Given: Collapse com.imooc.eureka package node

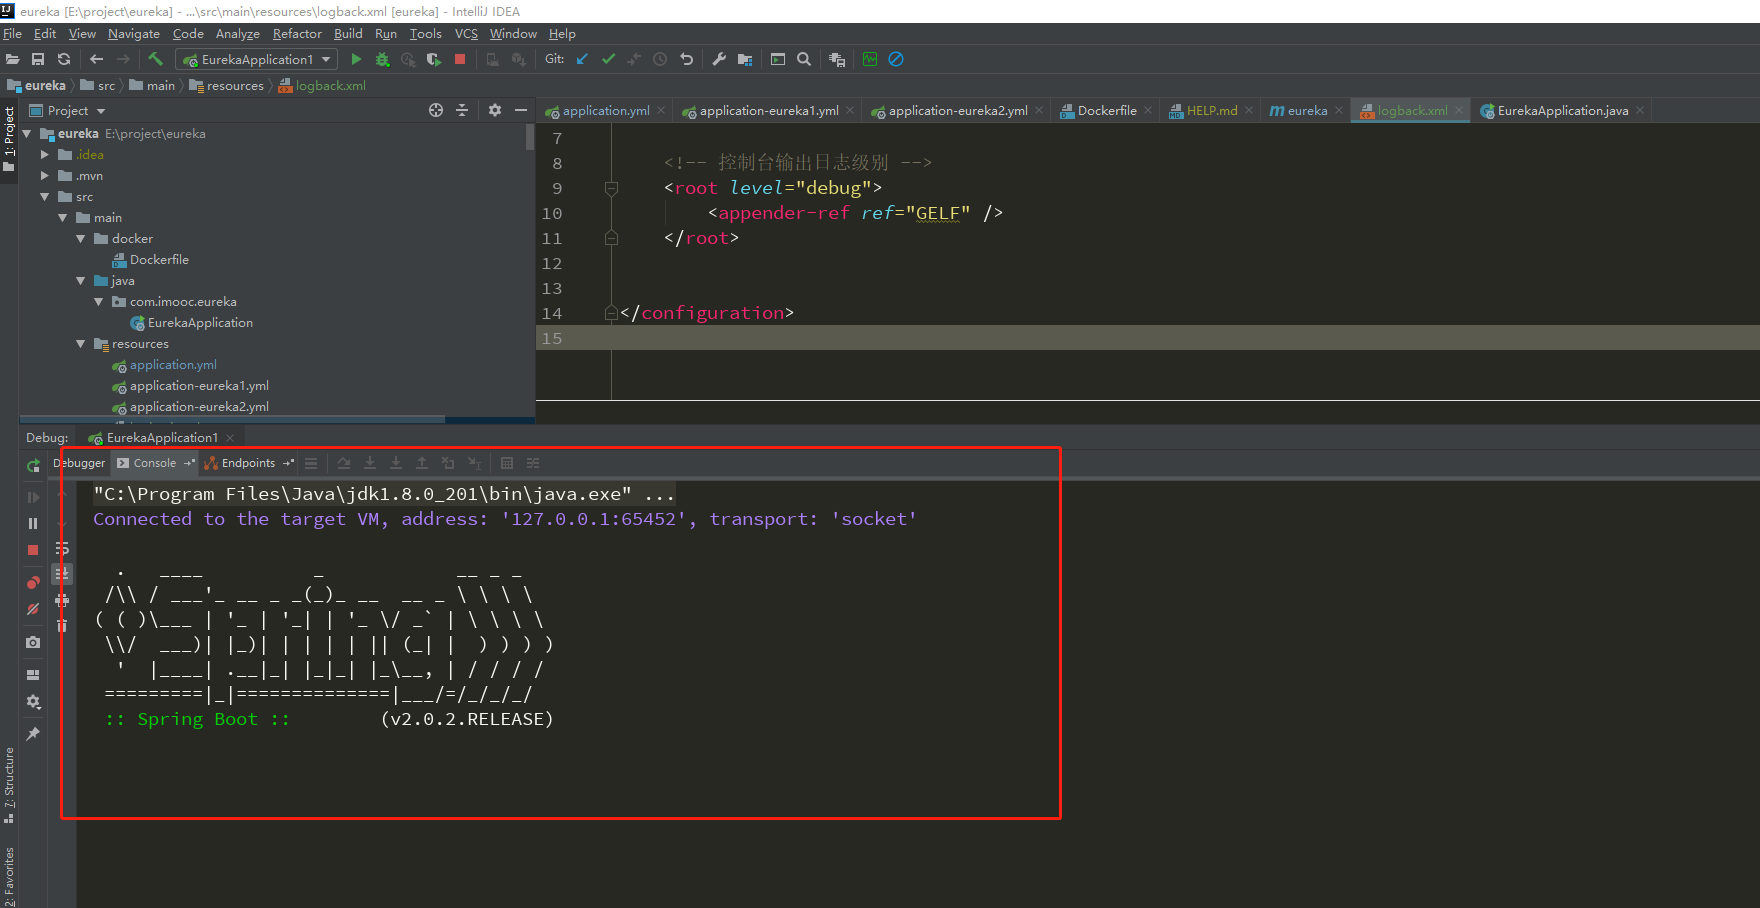Looking at the screenshot, I should (99, 301).
